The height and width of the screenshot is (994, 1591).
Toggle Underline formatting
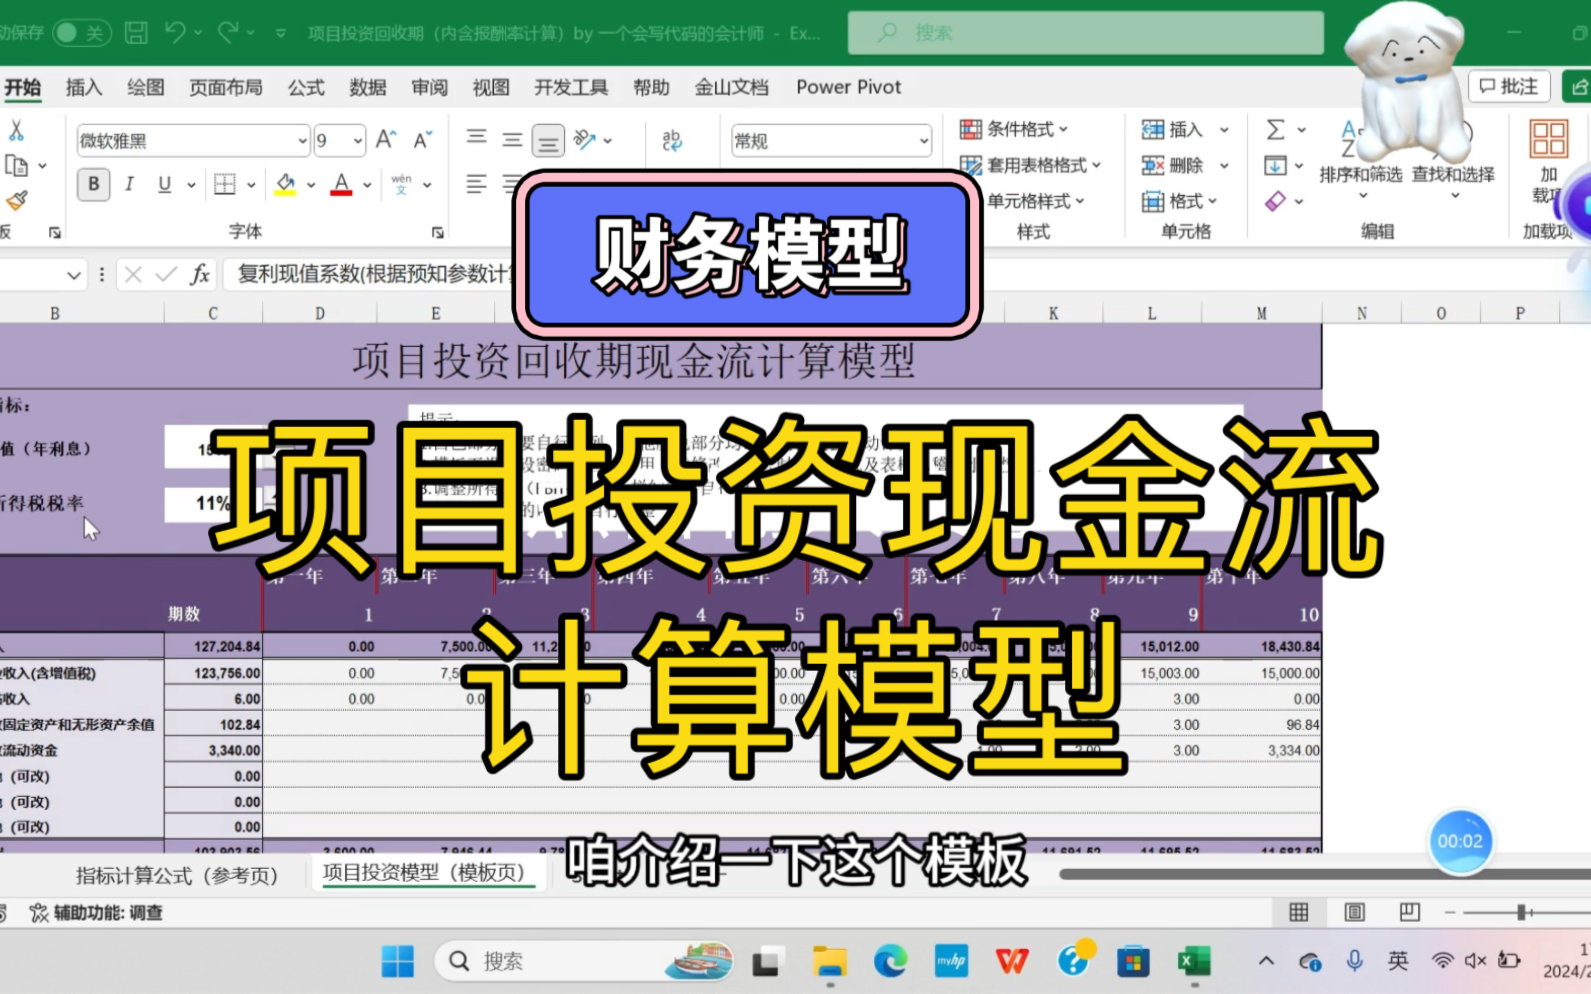click(x=165, y=184)
